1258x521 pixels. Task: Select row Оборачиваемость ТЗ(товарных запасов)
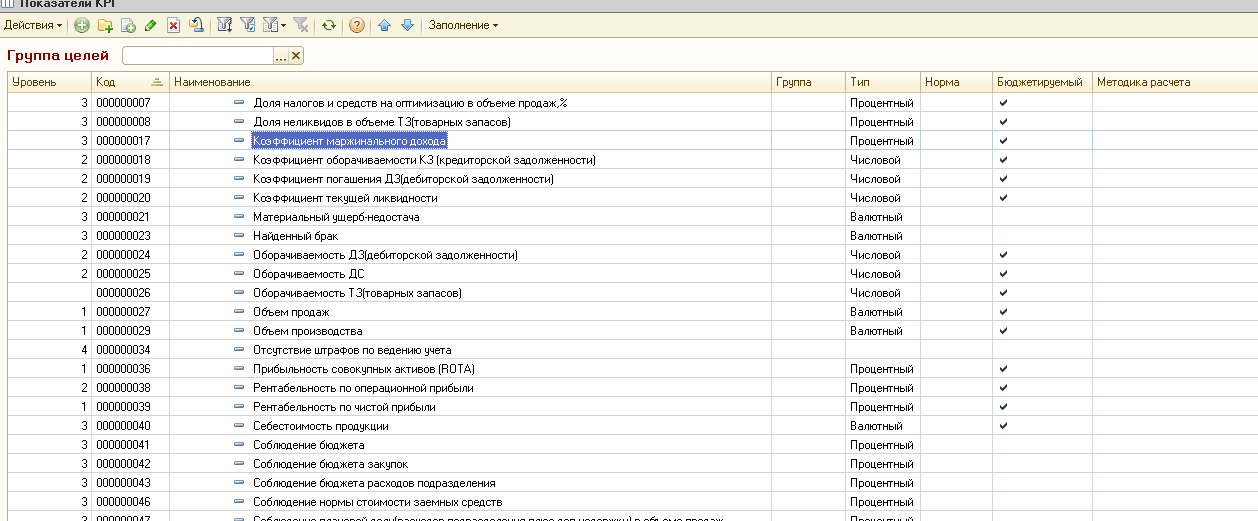pyautogui.click(x=632, y=293)
